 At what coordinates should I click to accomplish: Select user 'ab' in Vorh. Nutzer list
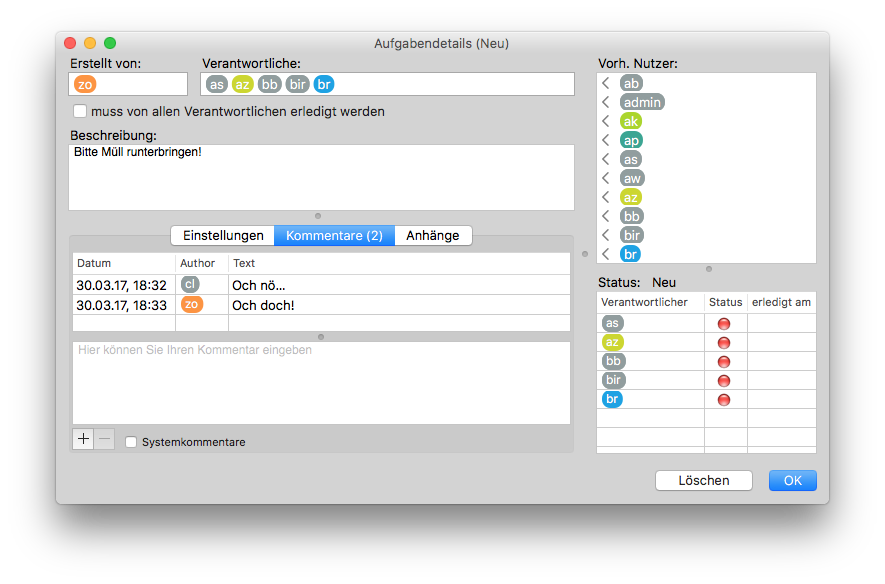631,84
